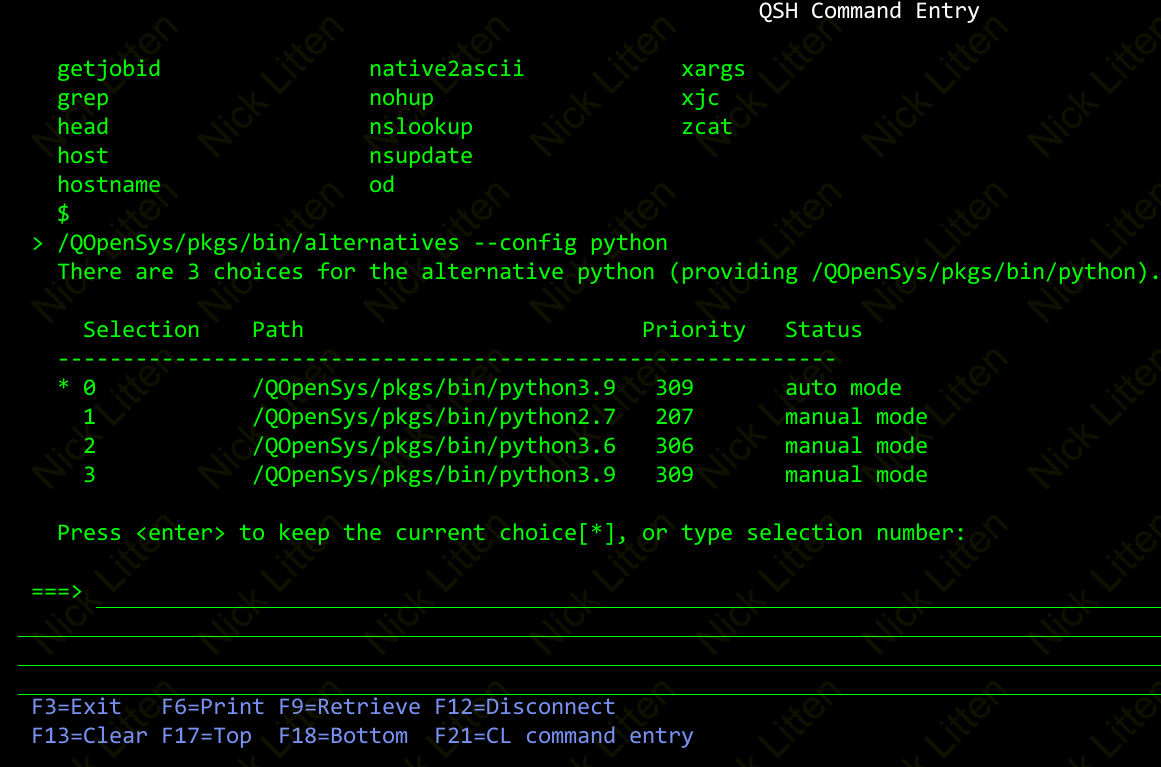Image resolution: width=1161 pixels, height=767 pixels.
Task: Click manual mode status for python3.6
Action: coord(856,445)
